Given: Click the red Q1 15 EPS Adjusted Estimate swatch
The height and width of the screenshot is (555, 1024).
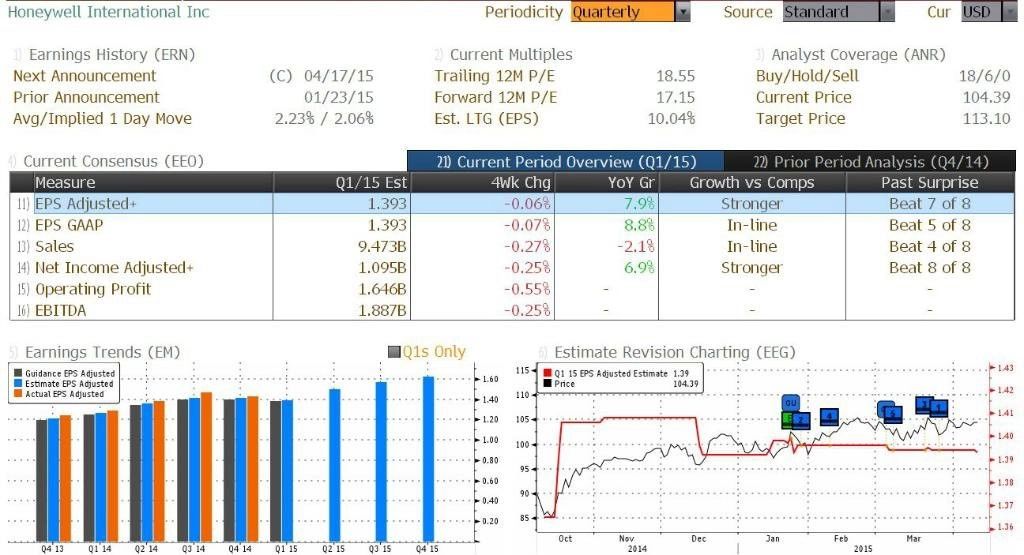Looking at the screenshot, I should (547, 373).
